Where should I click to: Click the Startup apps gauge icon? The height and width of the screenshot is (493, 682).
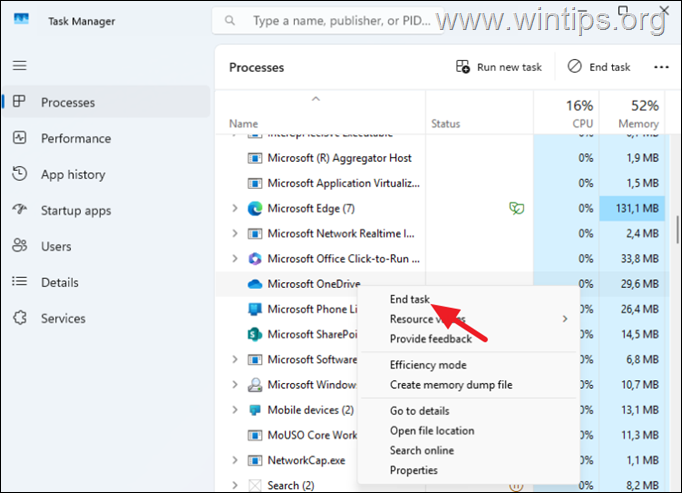[20, 209]
